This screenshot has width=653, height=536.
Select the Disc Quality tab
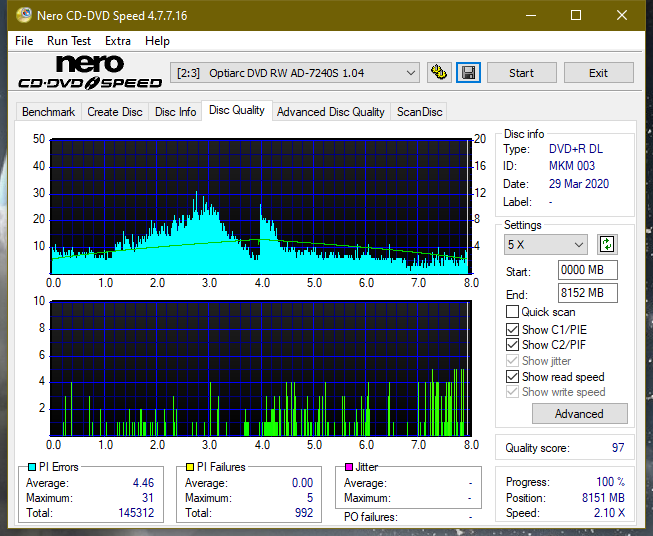coord(237,110)
